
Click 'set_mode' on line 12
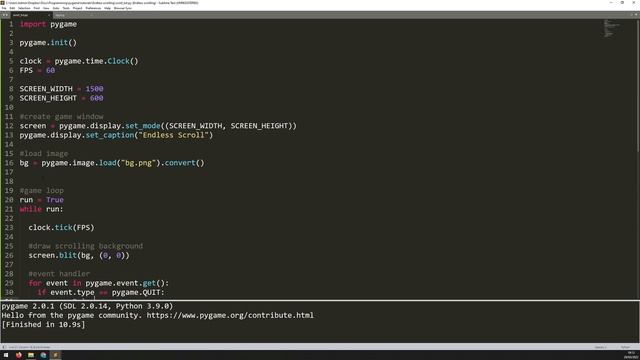pos(143,126)
